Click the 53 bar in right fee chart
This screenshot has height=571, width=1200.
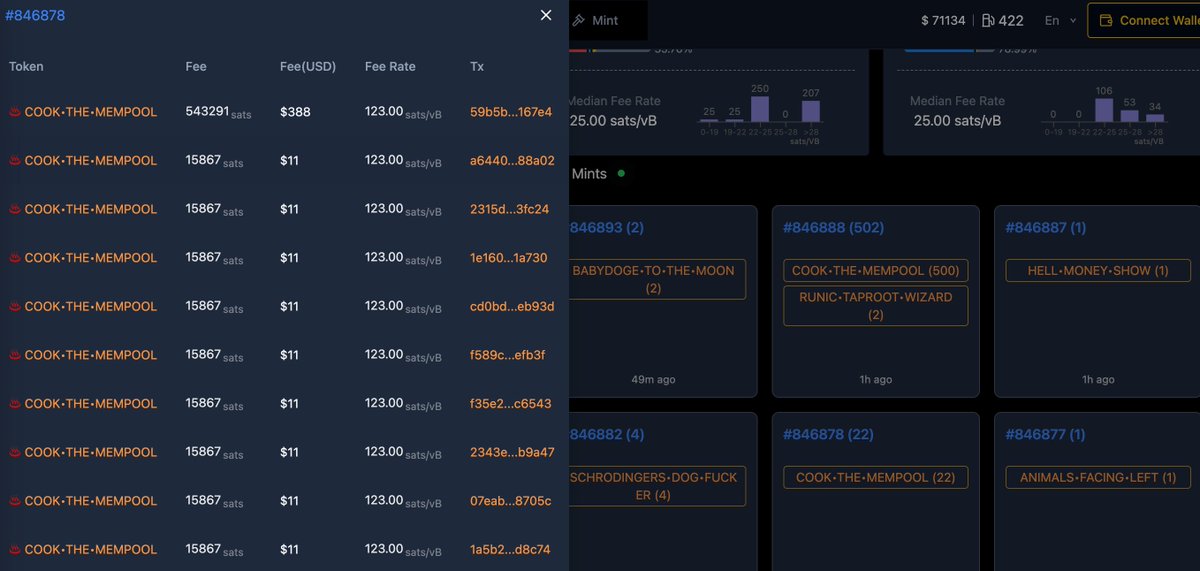tap(1130, 114)
